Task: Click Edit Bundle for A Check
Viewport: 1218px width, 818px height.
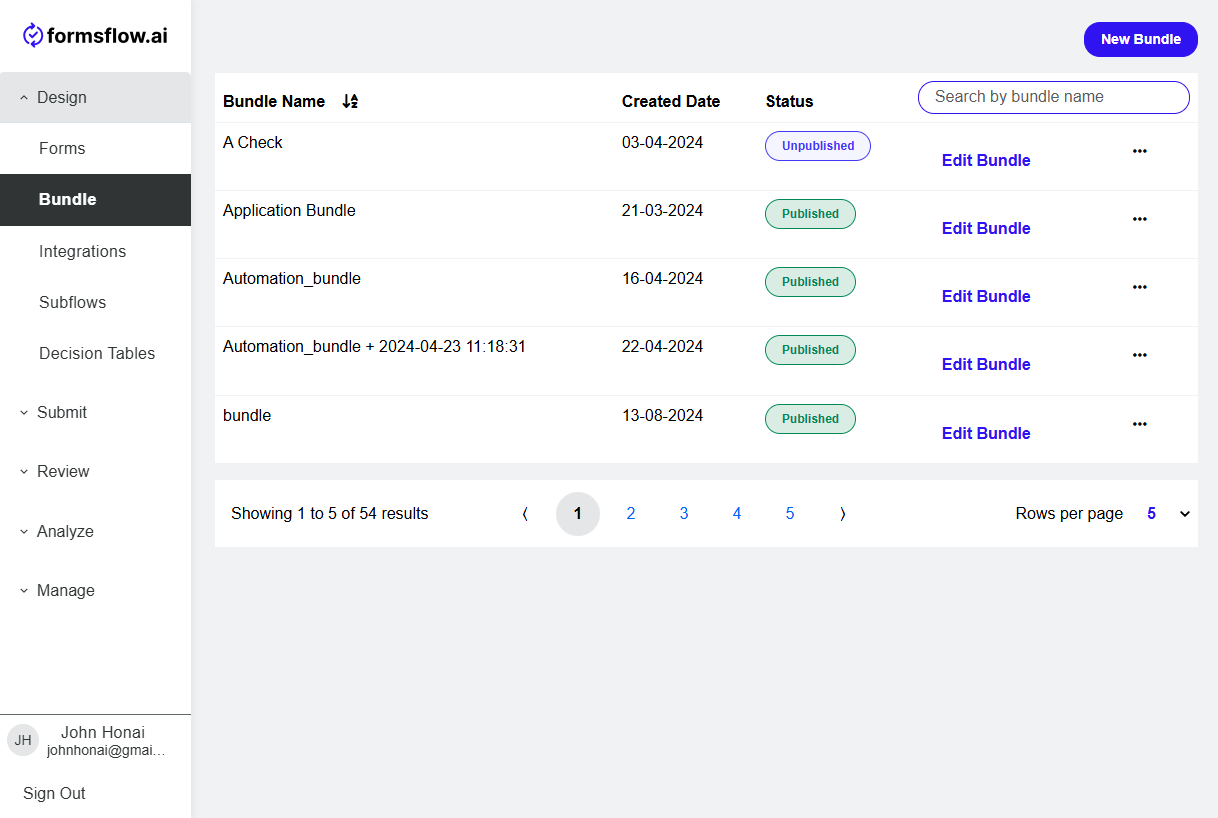Action: [985, 160]
